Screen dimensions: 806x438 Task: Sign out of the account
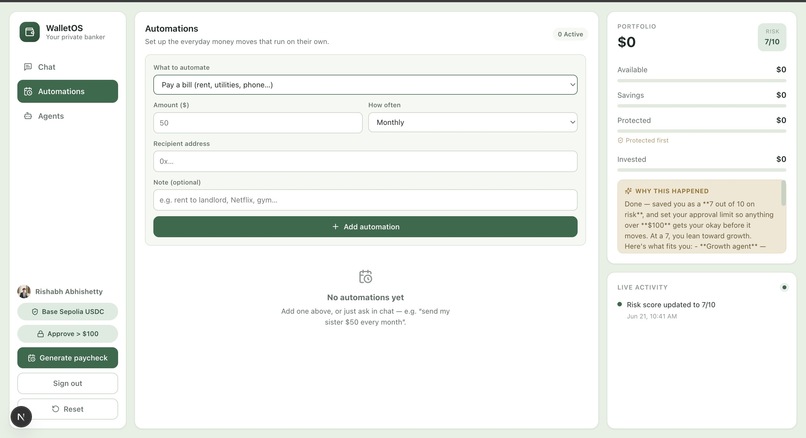(x=67, y=383)
